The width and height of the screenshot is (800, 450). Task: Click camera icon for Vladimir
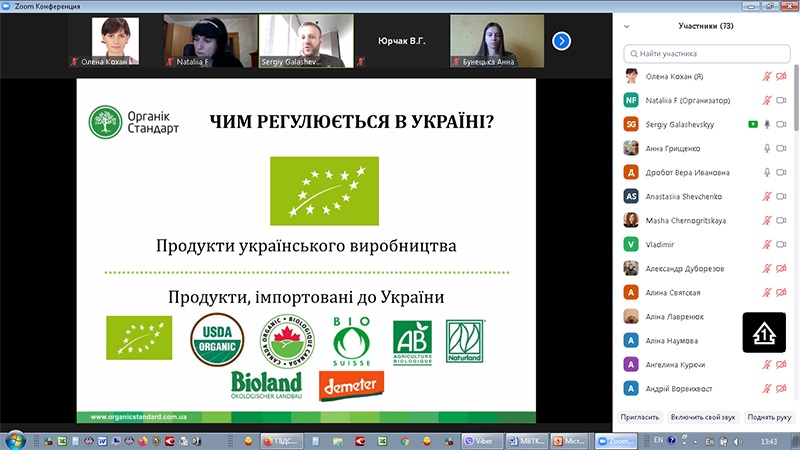pos(781,244)
